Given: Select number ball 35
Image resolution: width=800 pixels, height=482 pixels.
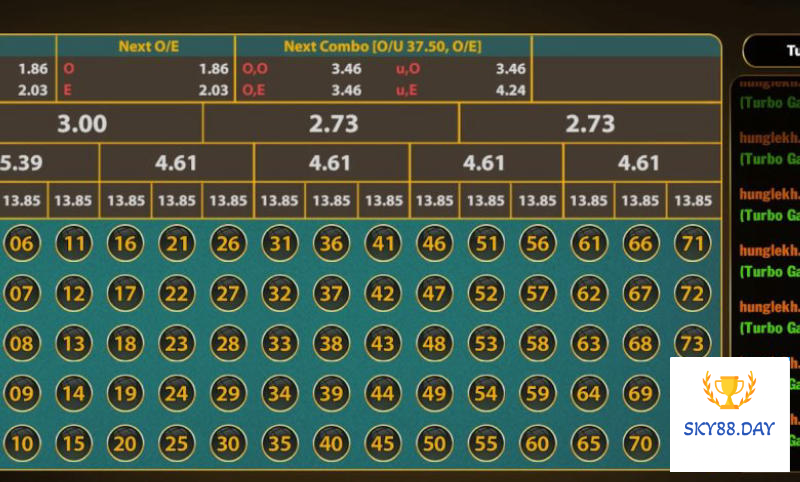Looking at the screenshot, I should coord(279,443).
